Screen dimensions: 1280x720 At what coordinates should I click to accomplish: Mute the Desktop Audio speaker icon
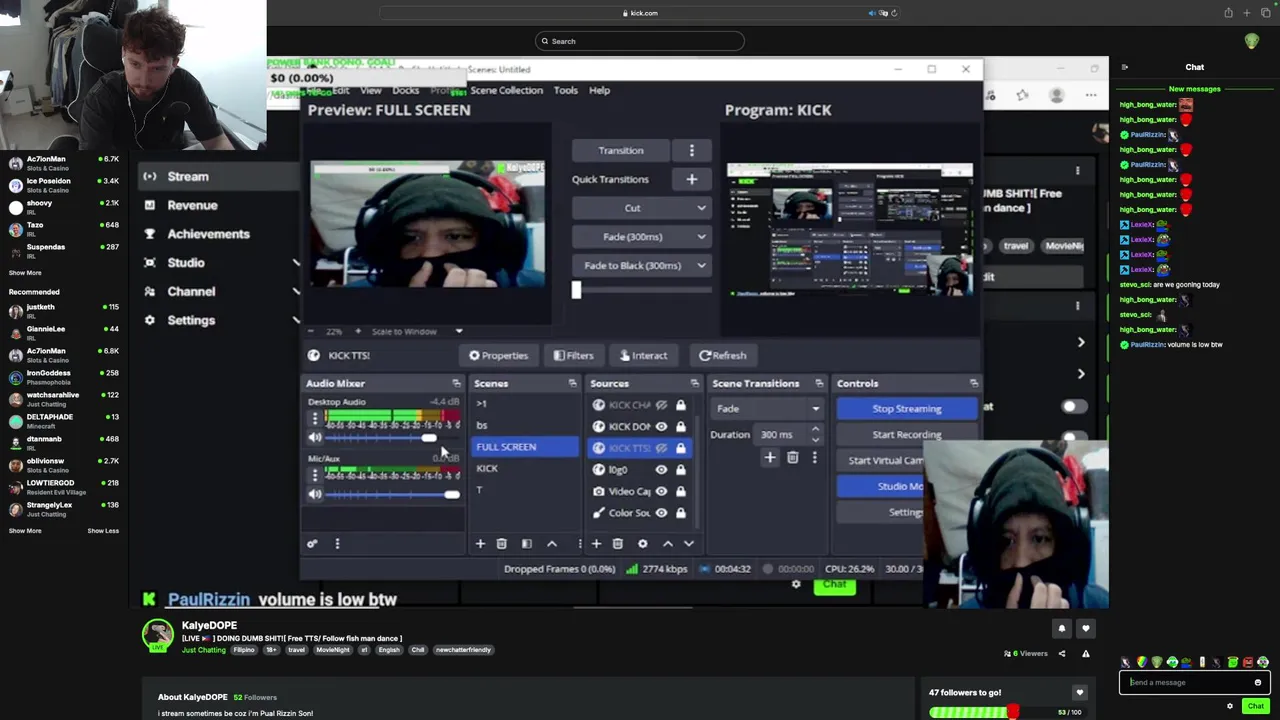[x=315, y=438]
